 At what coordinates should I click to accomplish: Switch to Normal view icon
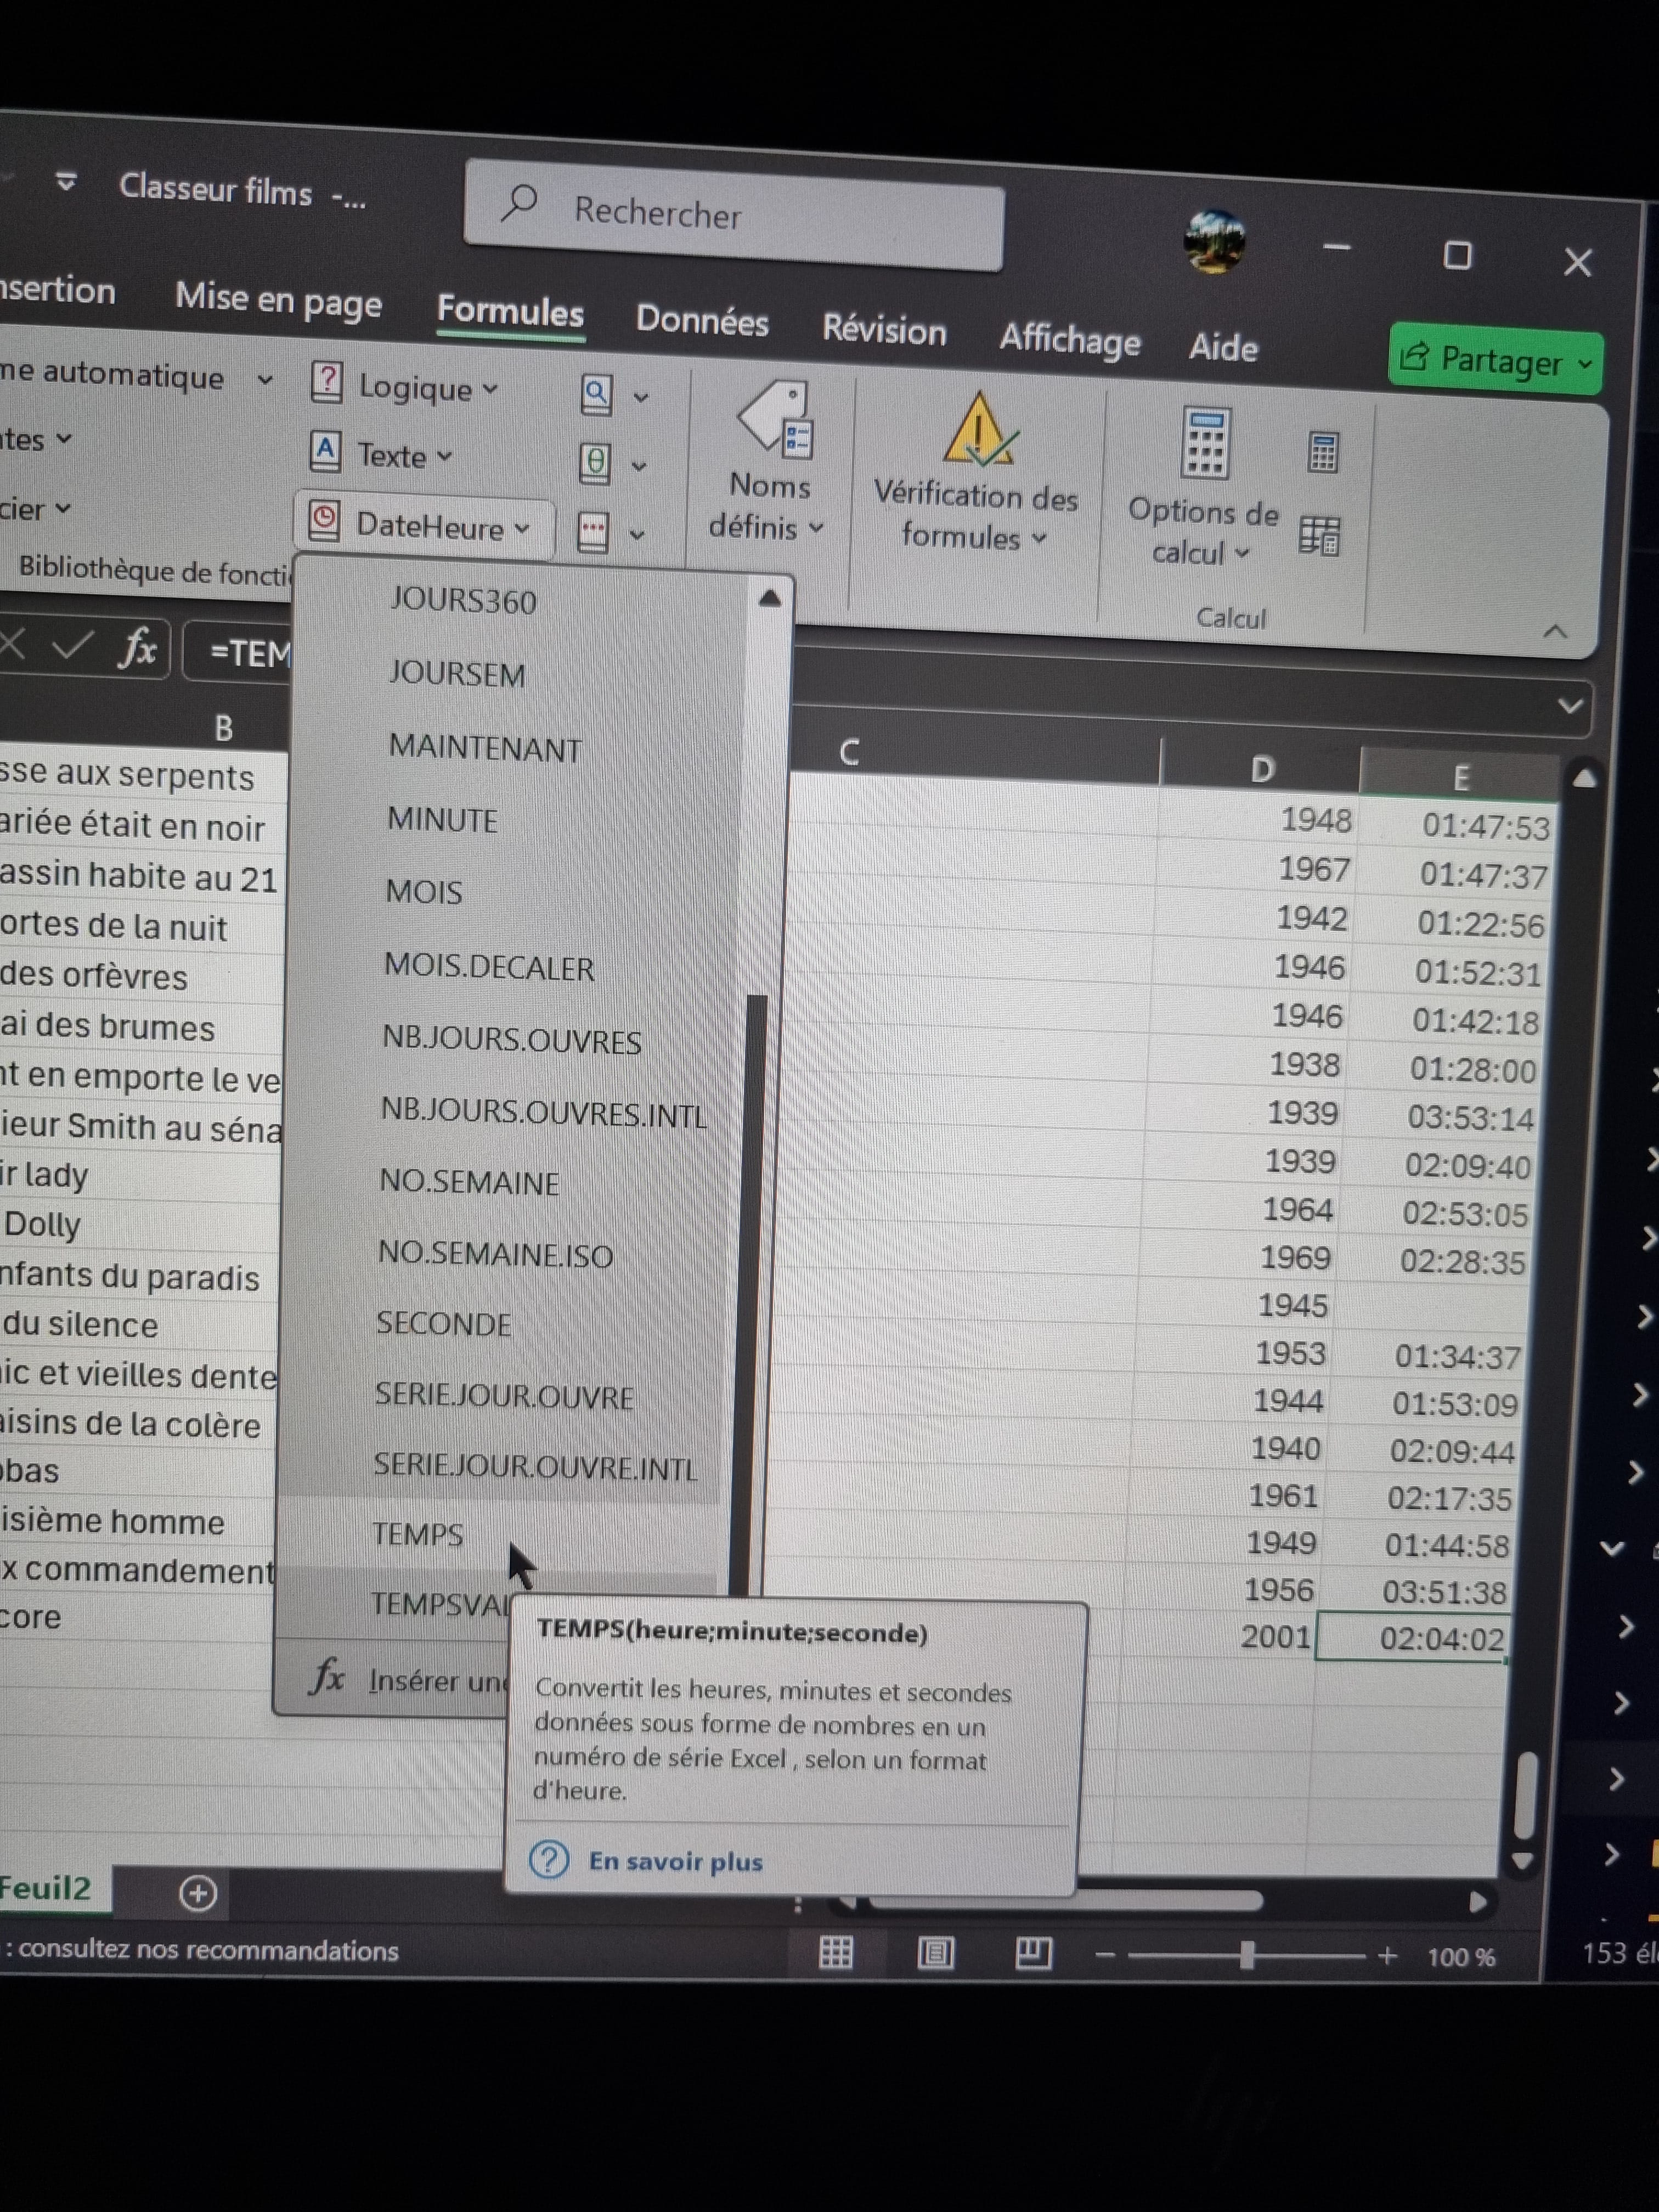836,1952
